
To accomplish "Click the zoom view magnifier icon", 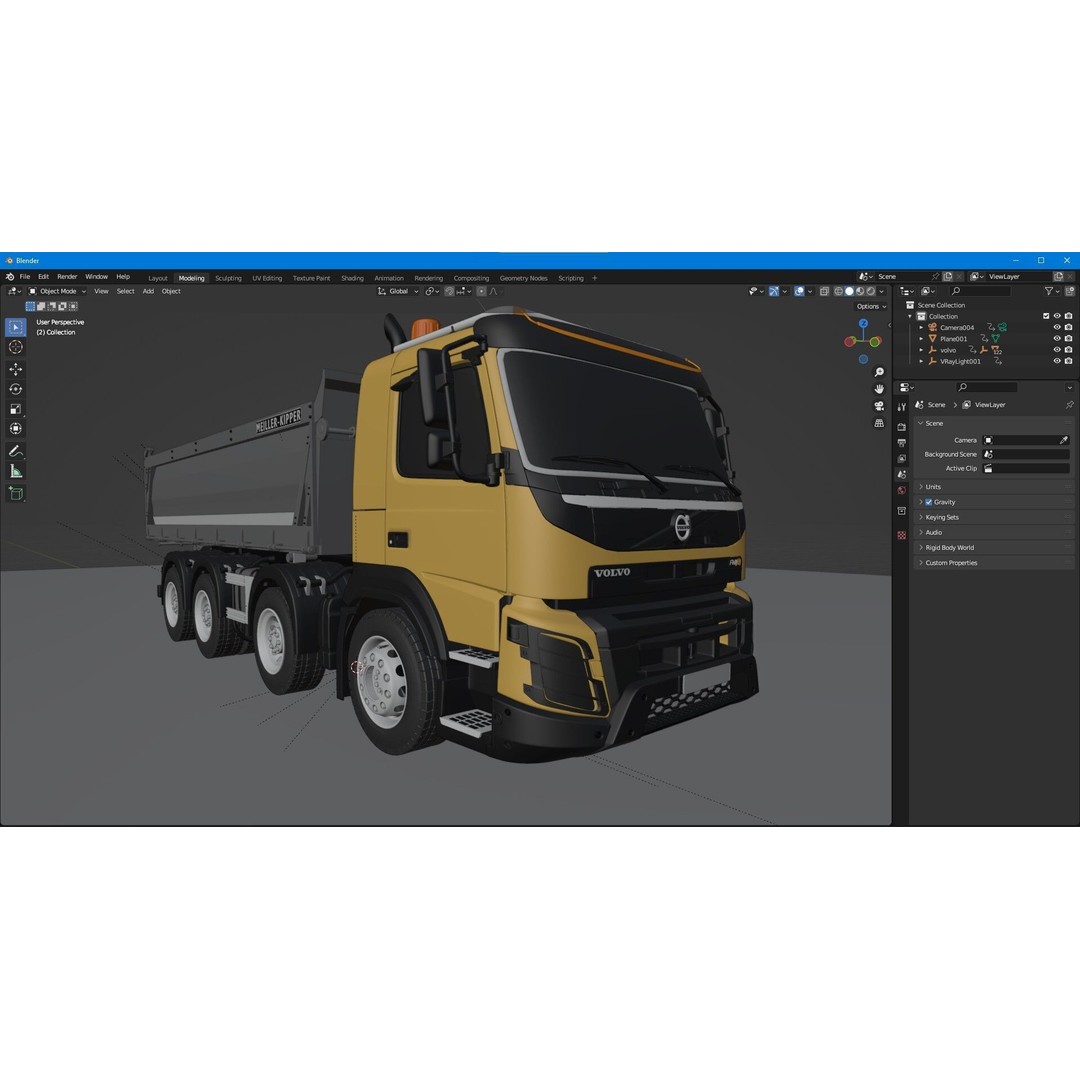I will pos(880,372).
